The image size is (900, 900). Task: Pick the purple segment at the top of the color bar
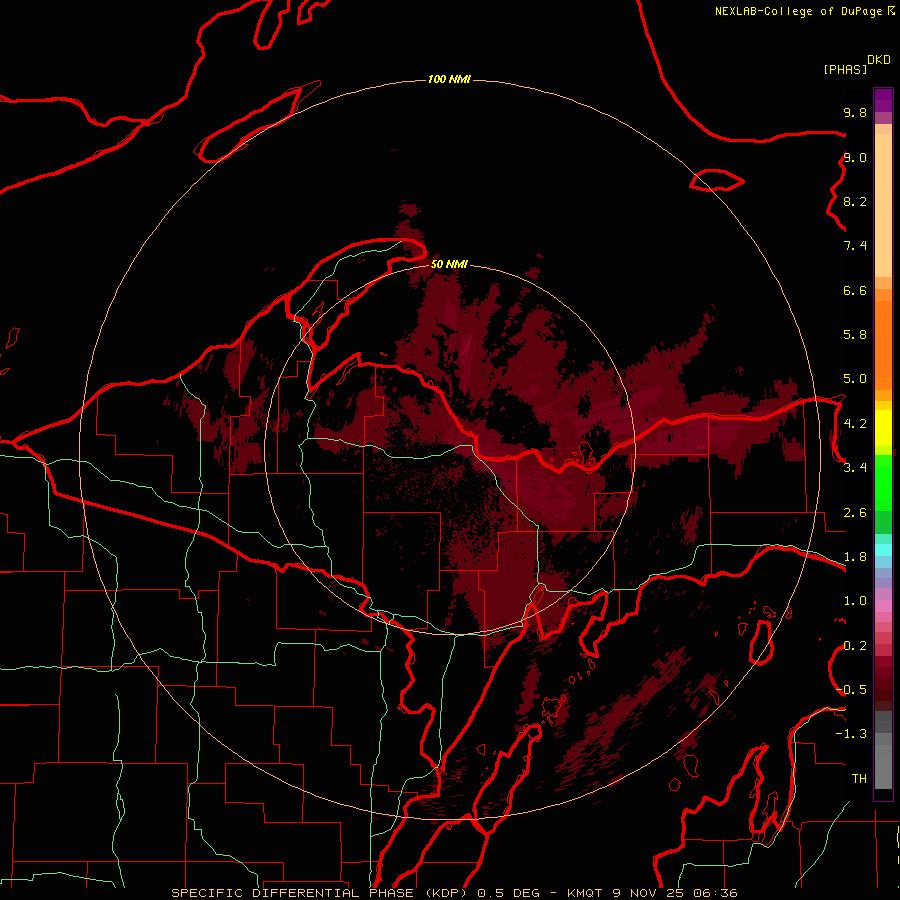click(x=883, y=100)
